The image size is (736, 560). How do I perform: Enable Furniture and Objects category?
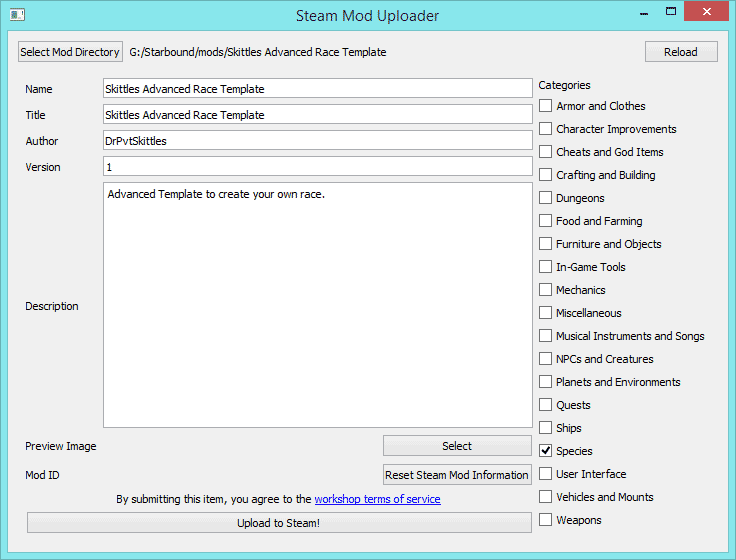pos(545,244)
